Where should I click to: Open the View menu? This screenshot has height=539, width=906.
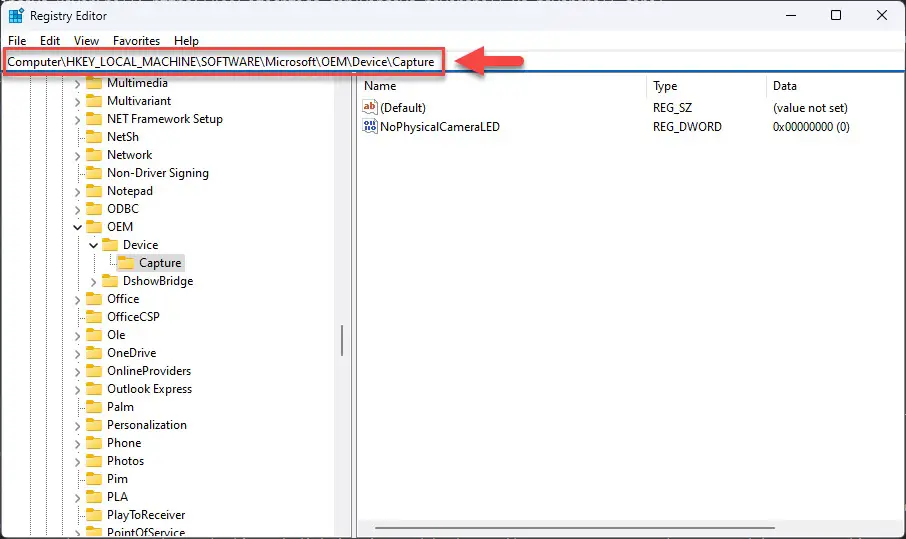click(86, 40)
